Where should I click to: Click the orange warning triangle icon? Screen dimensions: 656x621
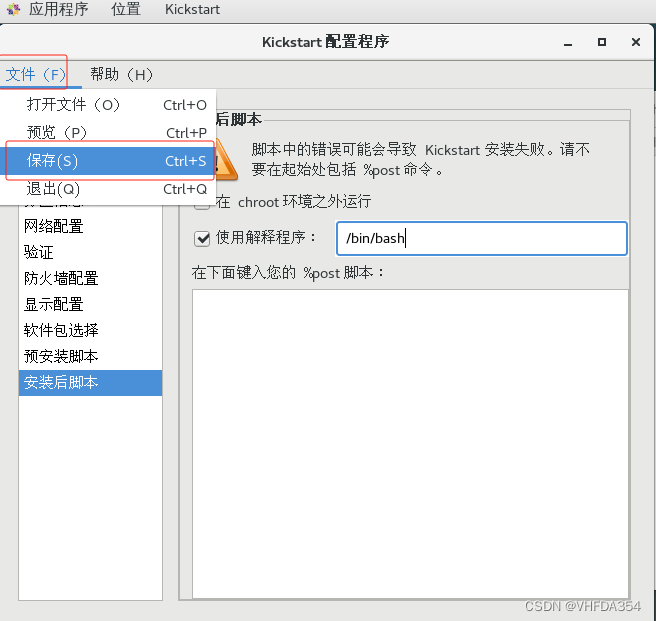point(226,161)
